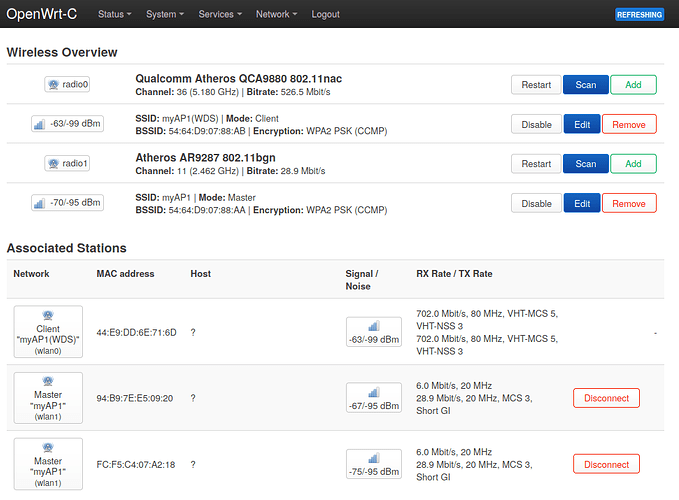Image resolution: width=679 pixels, height=500 pixels.
Task: Disable the myAP1 master network
Action: pos(537,203)
